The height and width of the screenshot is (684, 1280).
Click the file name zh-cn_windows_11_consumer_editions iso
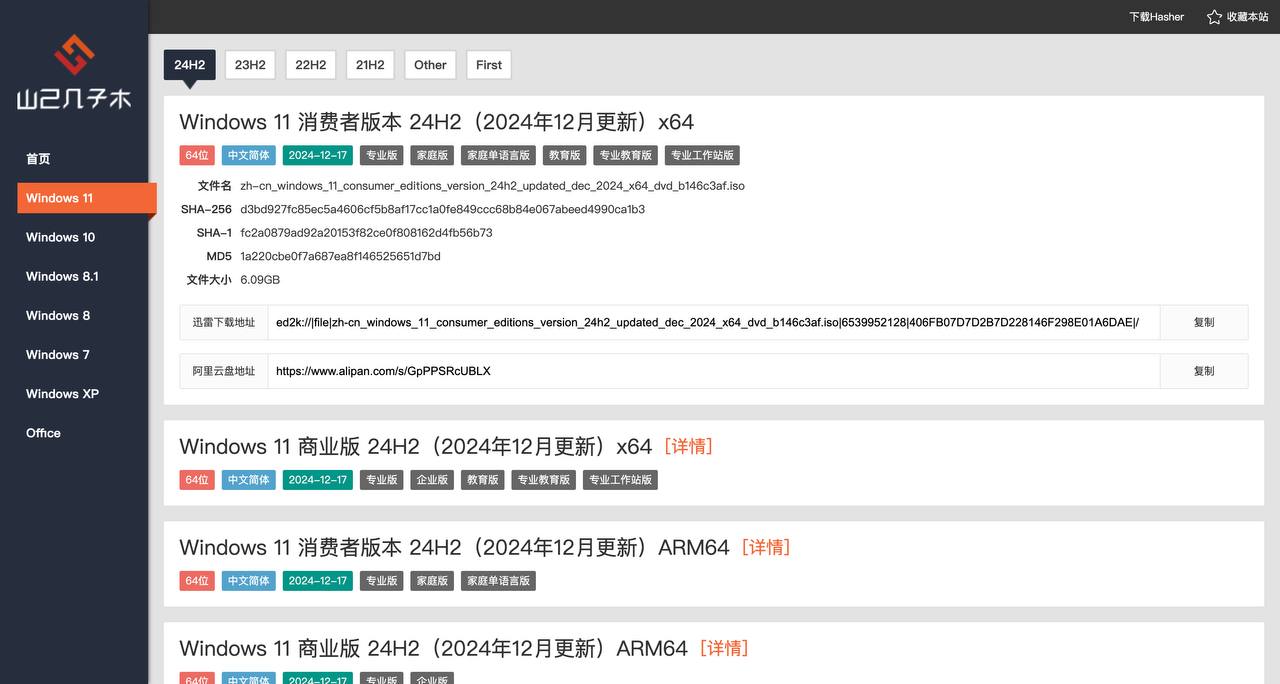(492, 186)
